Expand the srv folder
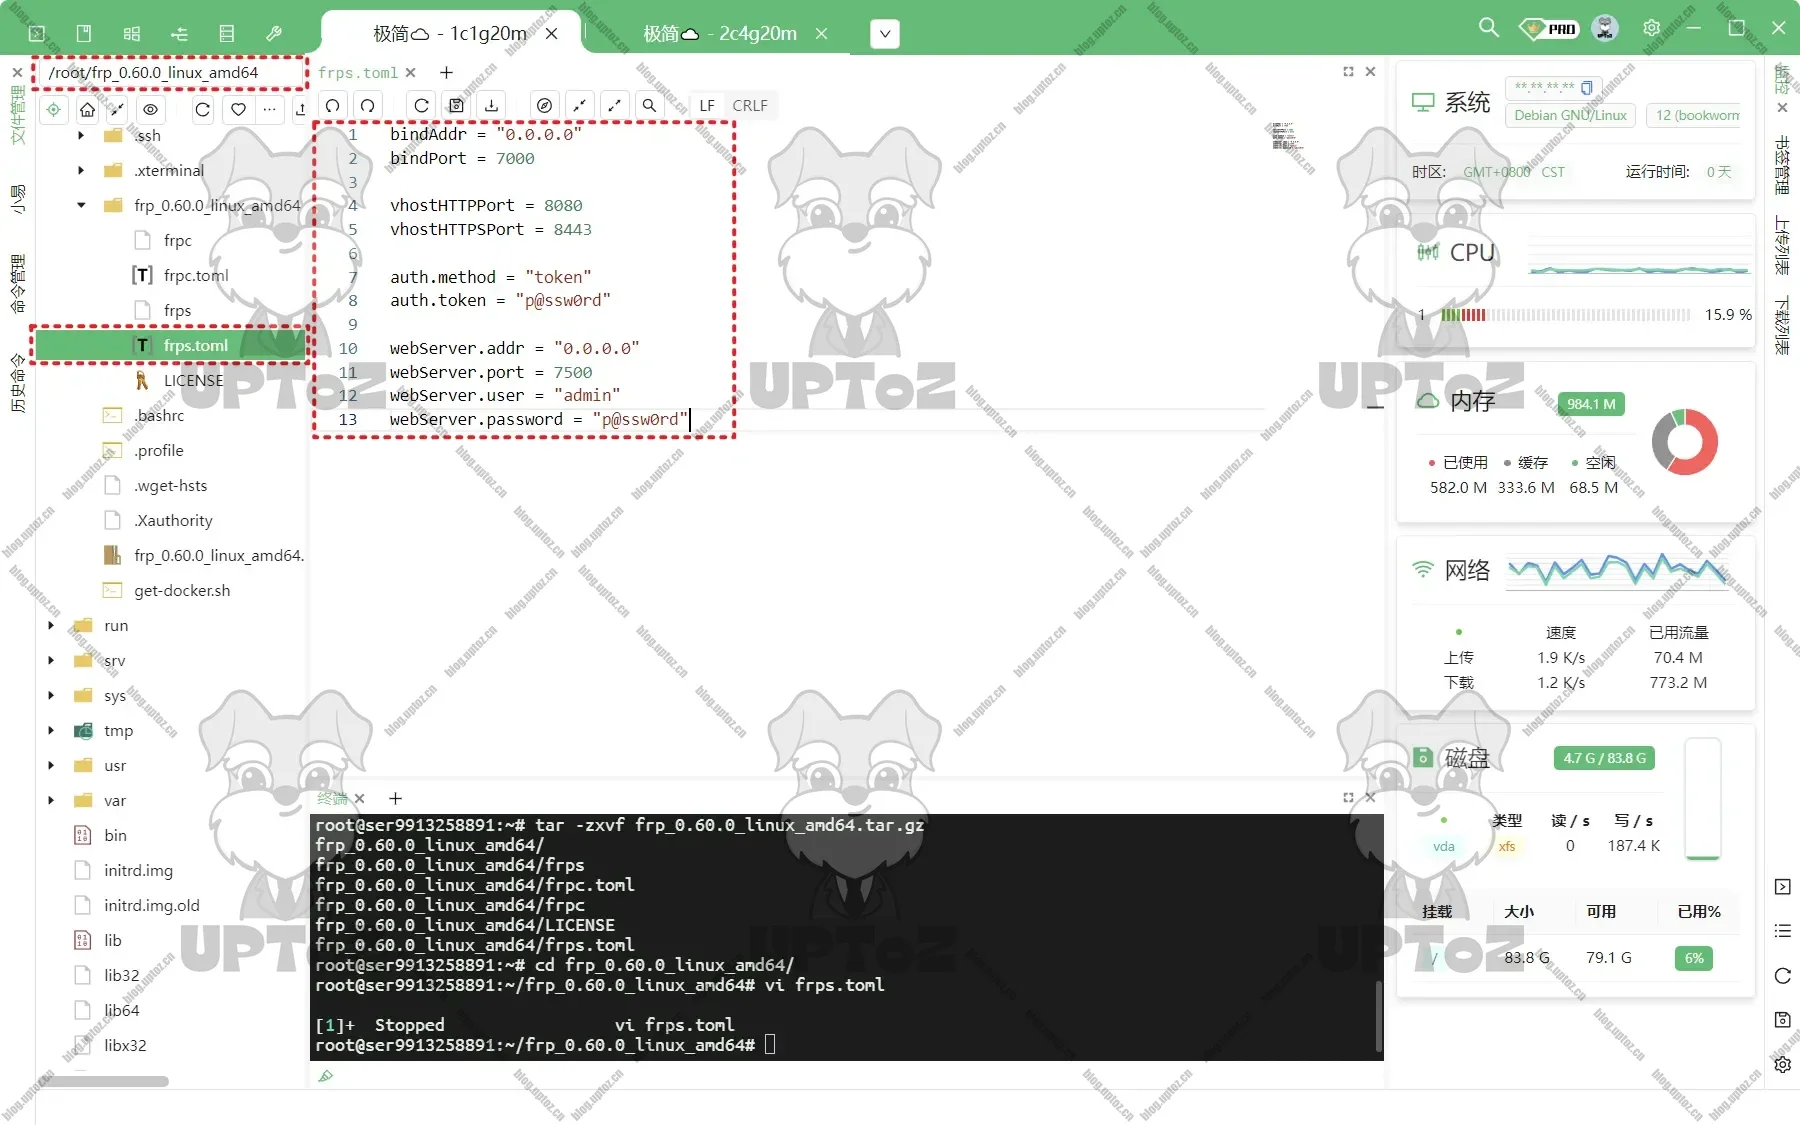The height and width of the screenshot is (1125, 1800). [x=51, y=660]
